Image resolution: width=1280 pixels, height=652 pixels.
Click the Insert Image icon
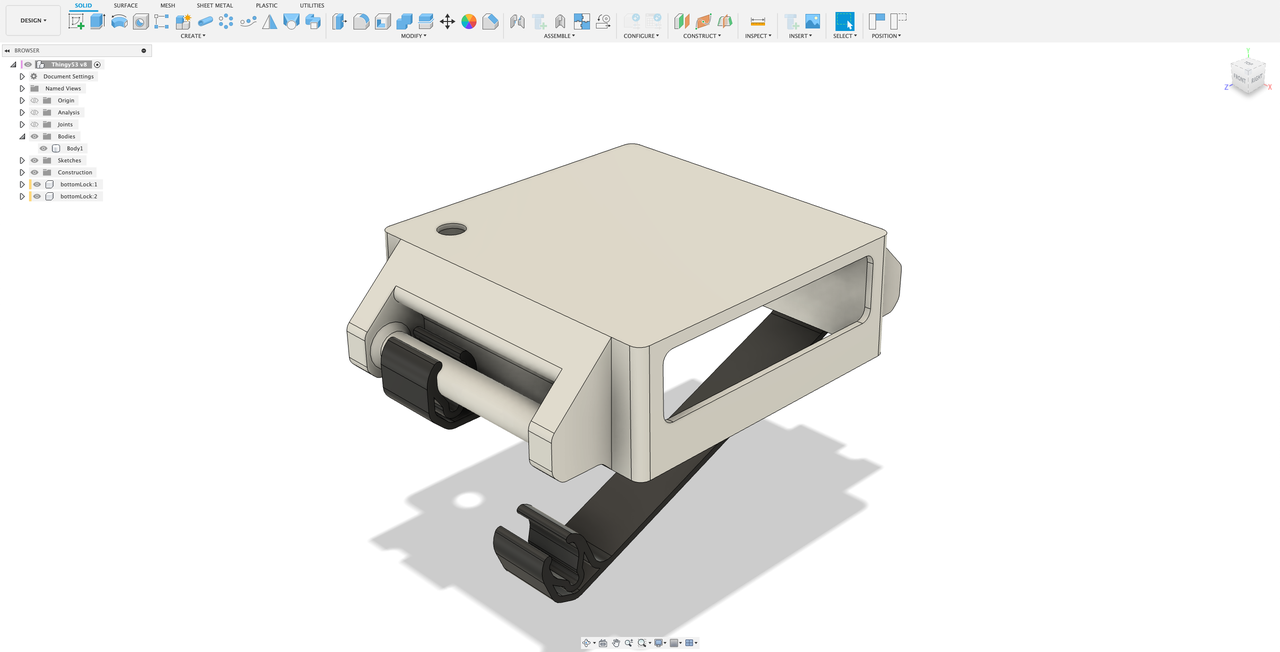(813, 21)
